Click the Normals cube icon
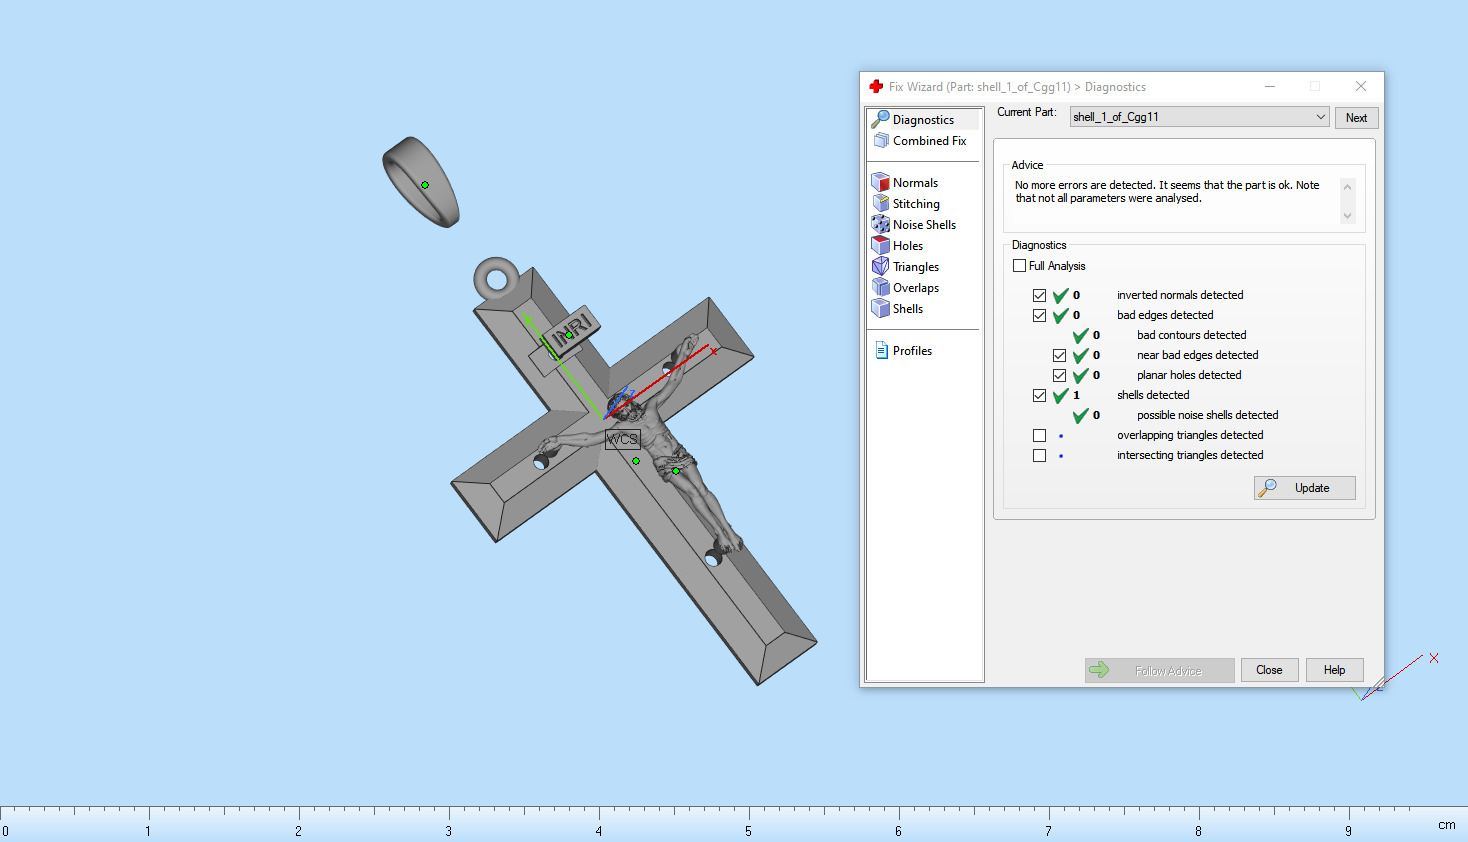 (x=880, y=182)
